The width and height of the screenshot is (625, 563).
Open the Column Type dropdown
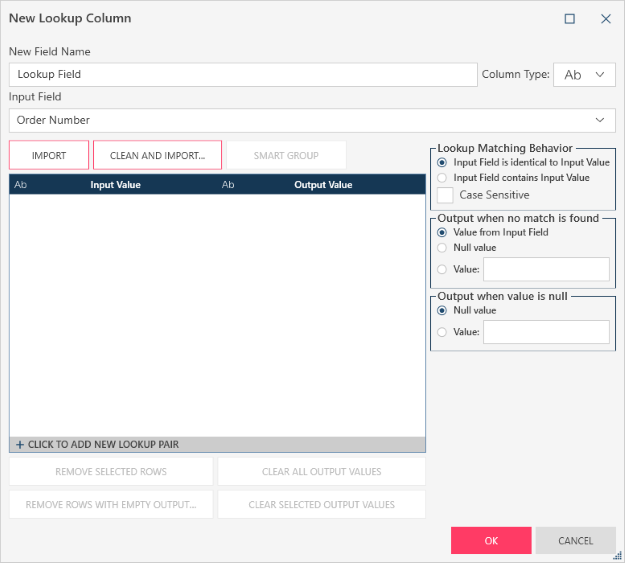585,75
